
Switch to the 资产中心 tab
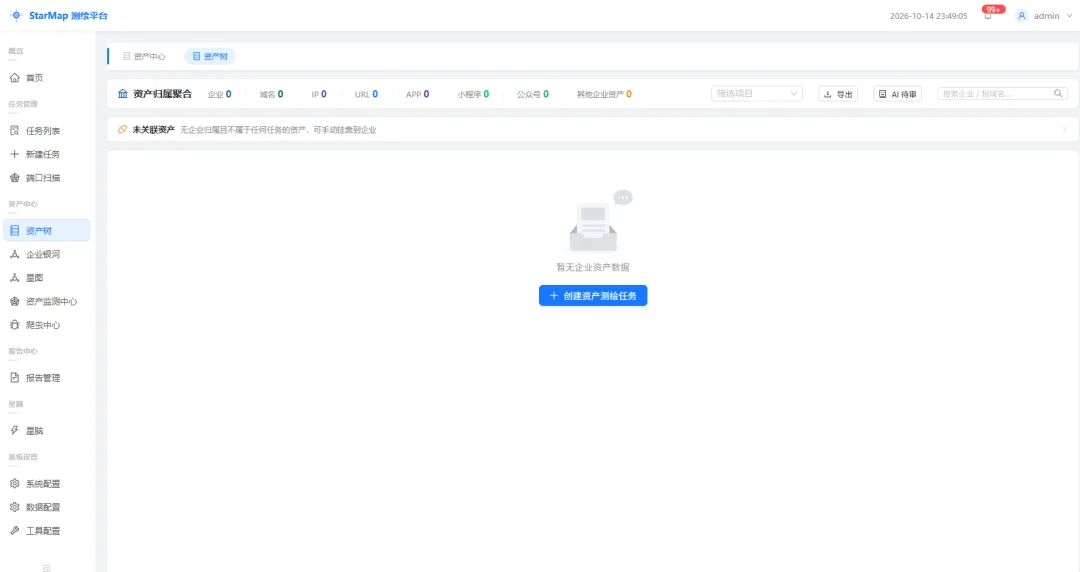[x=144, y=57]
